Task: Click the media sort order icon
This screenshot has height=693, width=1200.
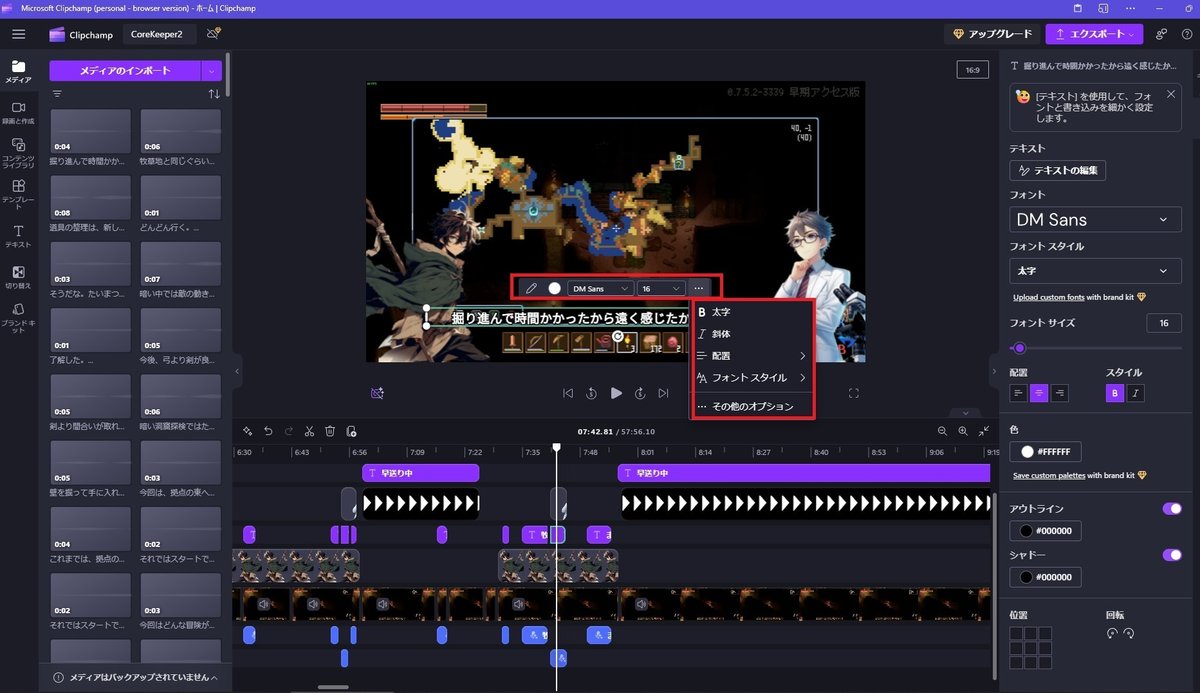Action: click(214, 94)
